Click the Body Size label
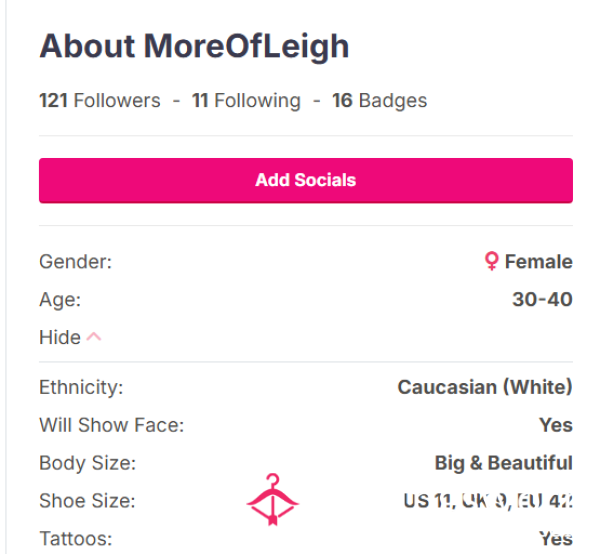 tap(88, 463)
